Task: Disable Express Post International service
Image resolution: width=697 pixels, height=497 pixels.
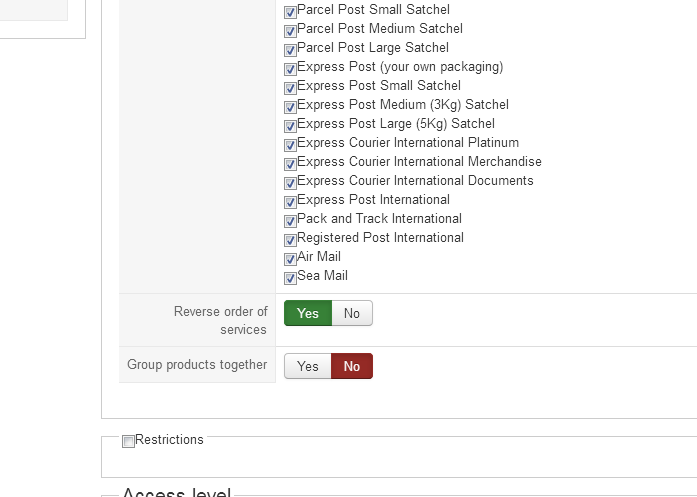Action: 290,202
